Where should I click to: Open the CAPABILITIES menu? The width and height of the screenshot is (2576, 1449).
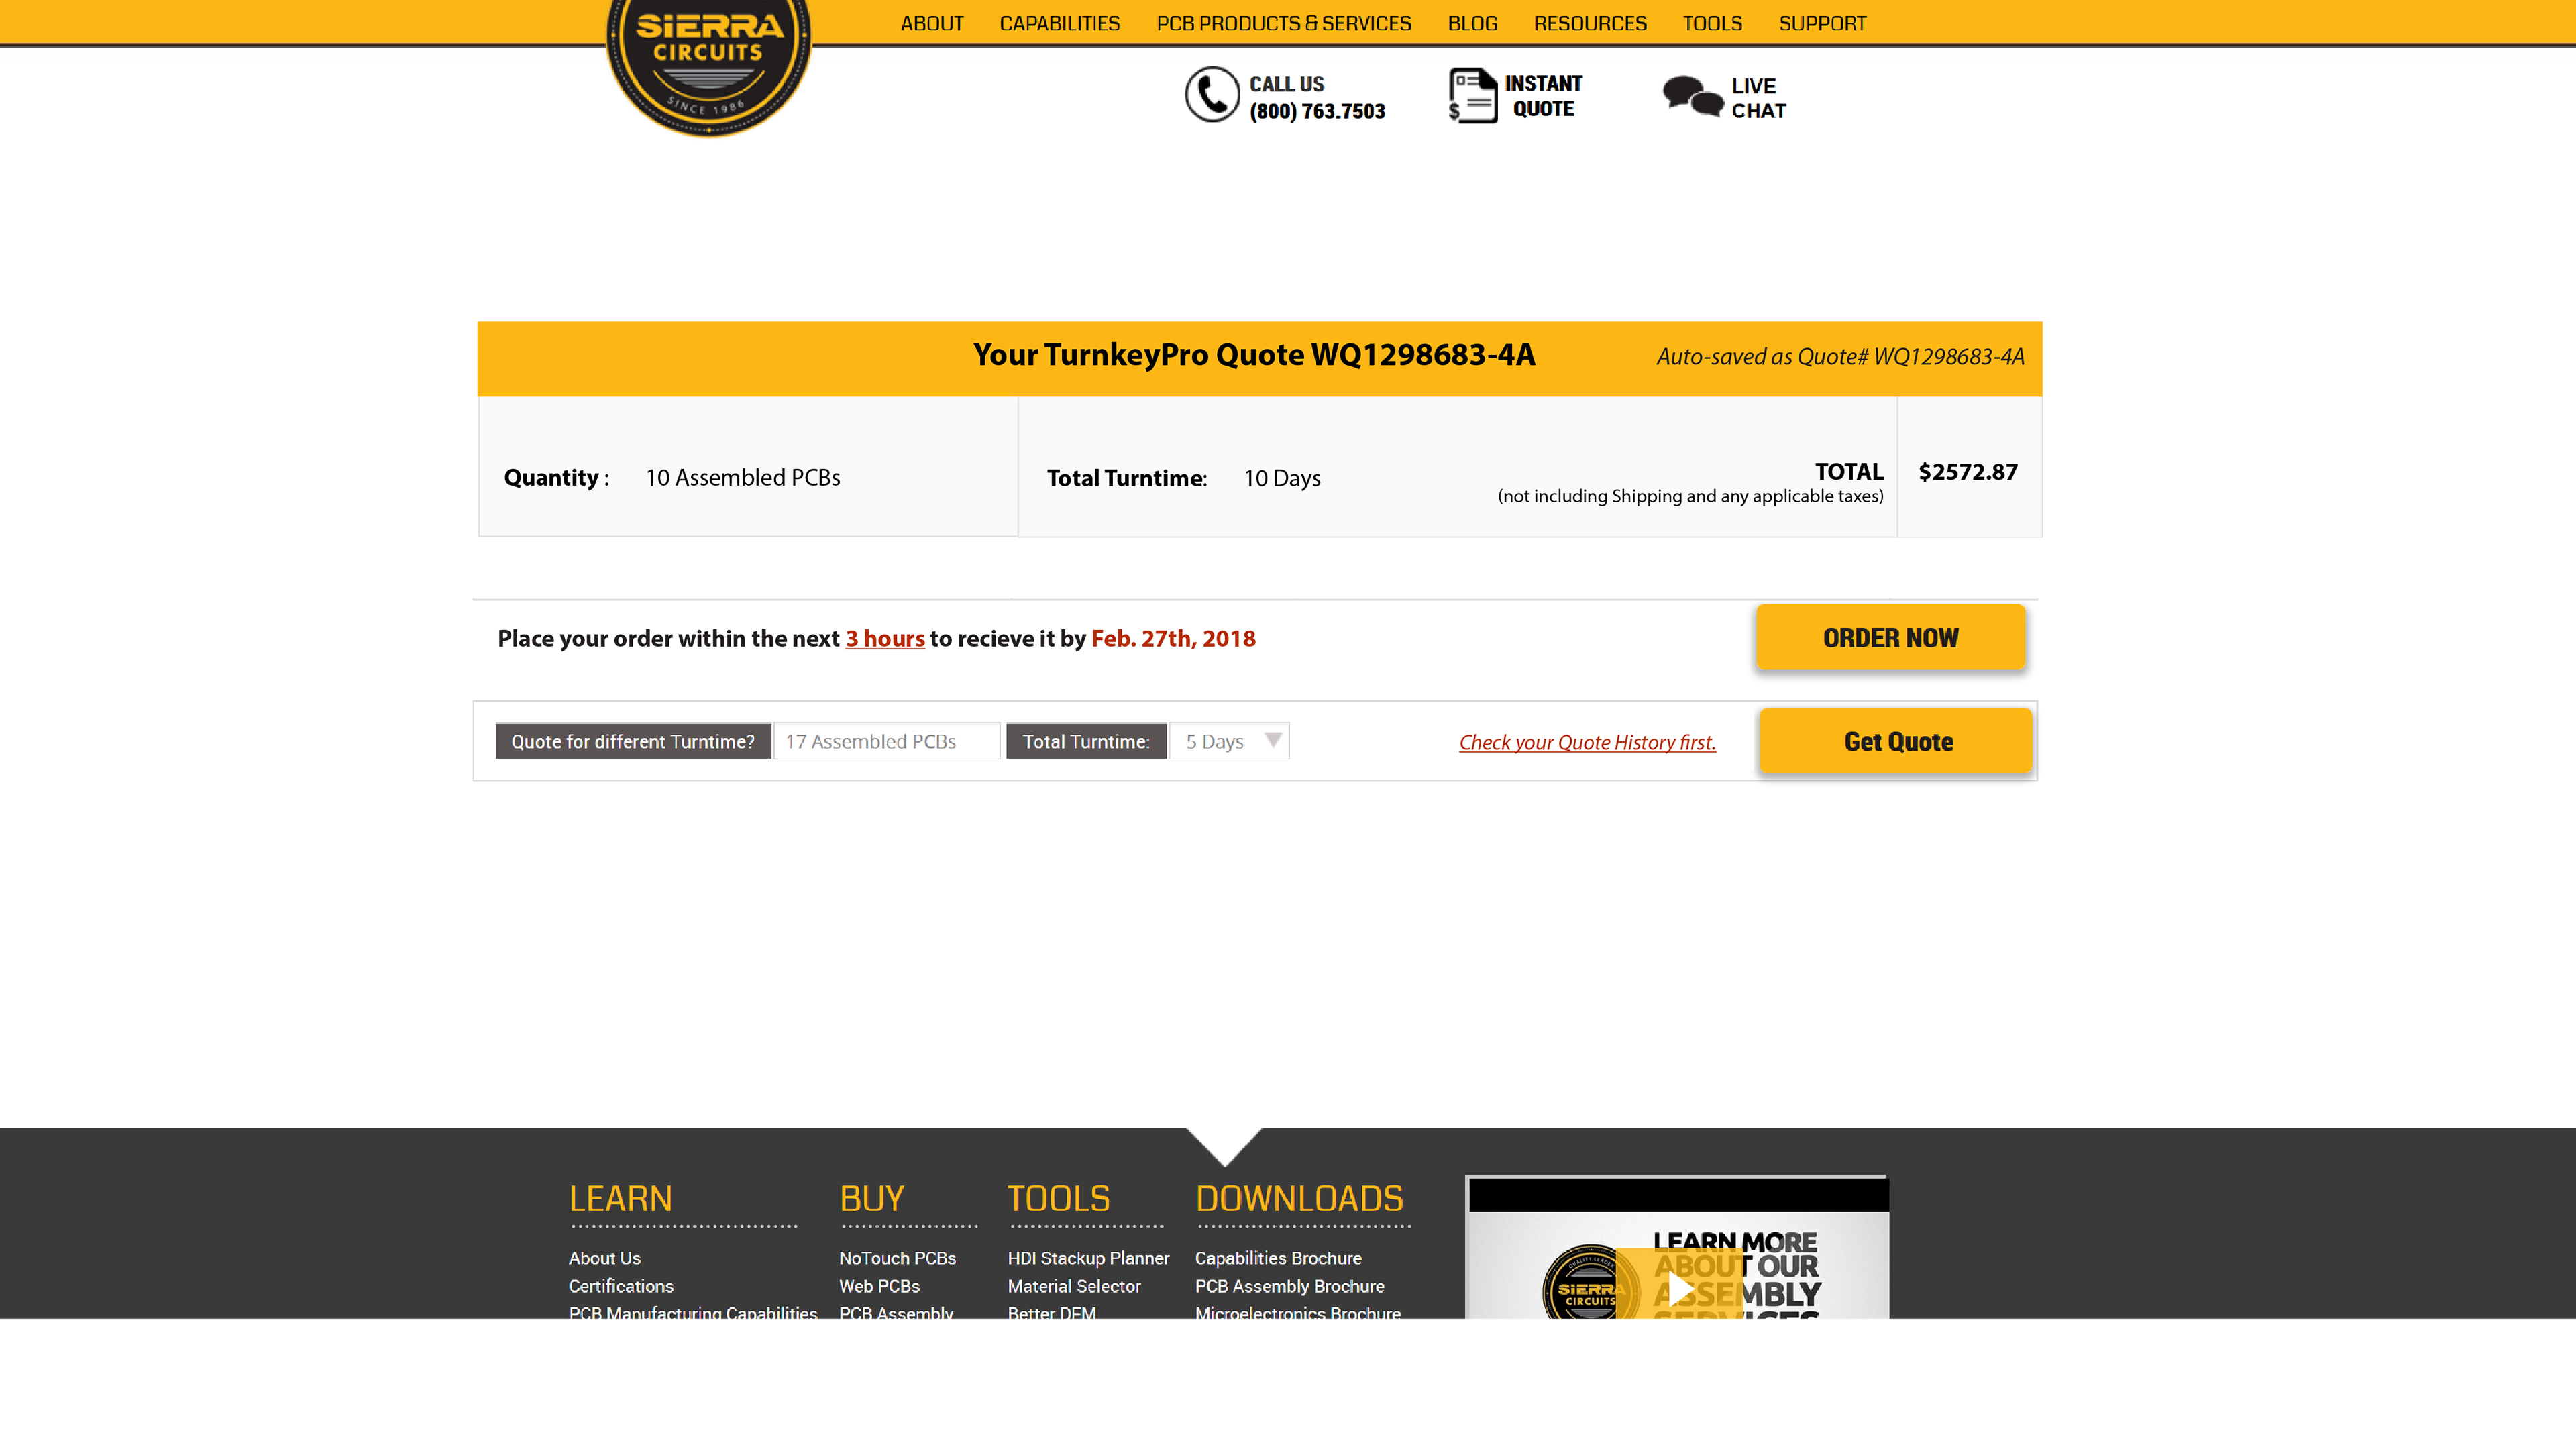(x=1059, y=23)
